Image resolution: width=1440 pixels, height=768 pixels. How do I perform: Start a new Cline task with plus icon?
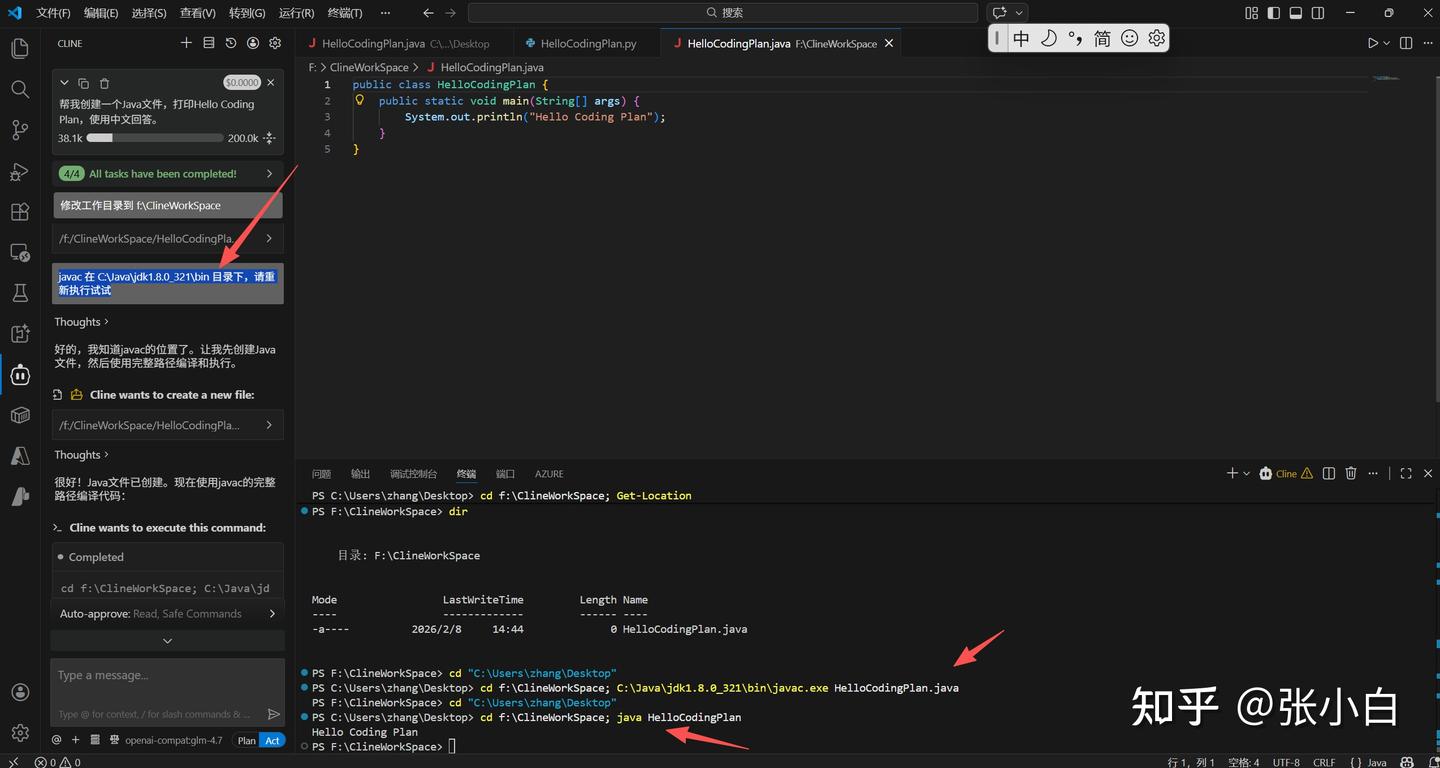(x=186, y=43)
